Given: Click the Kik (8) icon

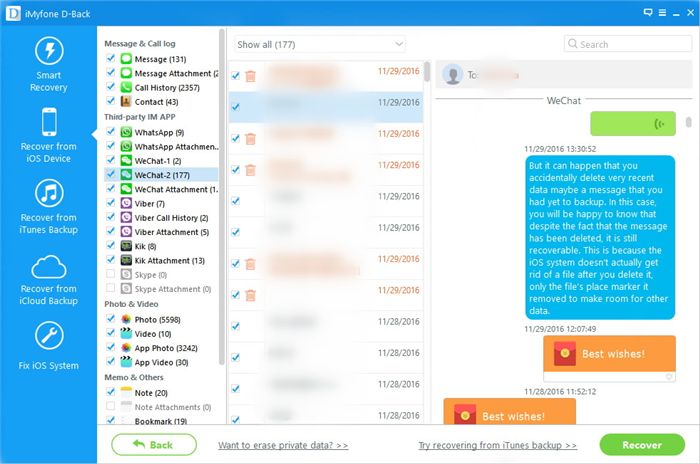Looking at the screenshot, I should tap(126, 246).
